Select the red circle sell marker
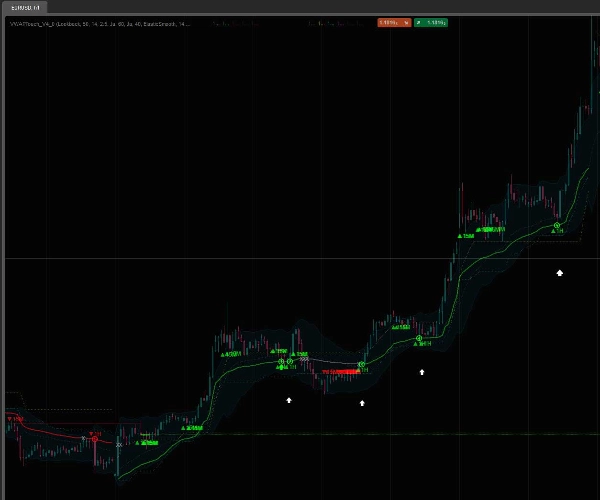 95,440
